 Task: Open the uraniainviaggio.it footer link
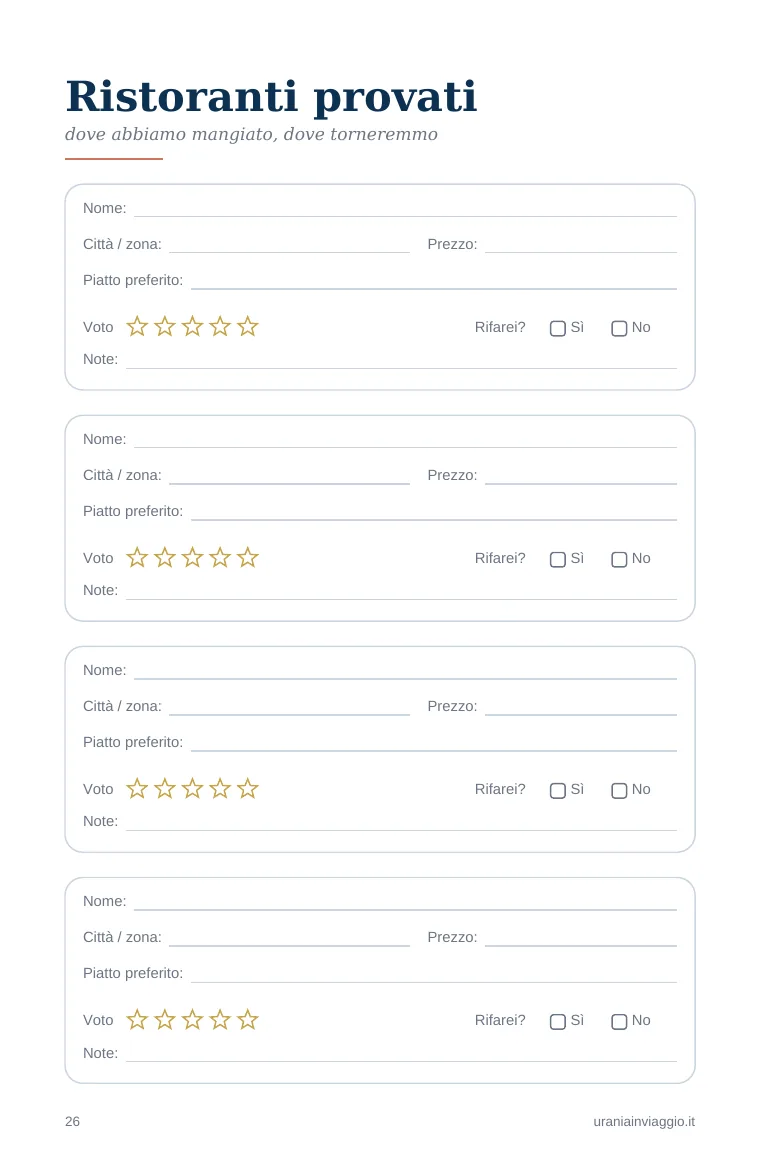click(x=644, y=1121)
